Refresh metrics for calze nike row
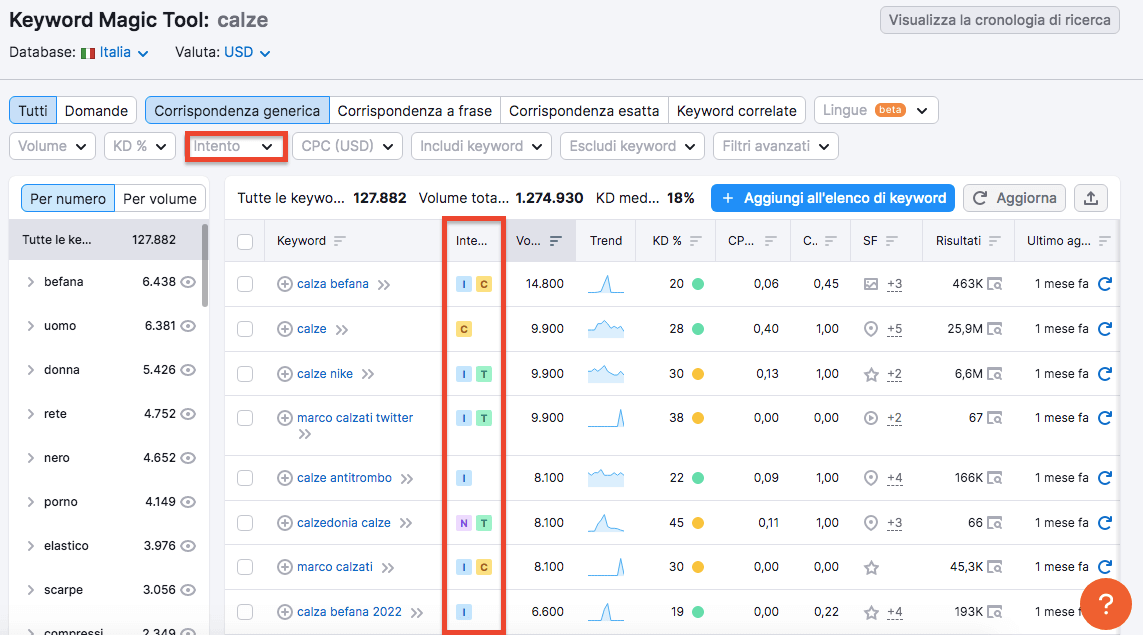 1105,374
